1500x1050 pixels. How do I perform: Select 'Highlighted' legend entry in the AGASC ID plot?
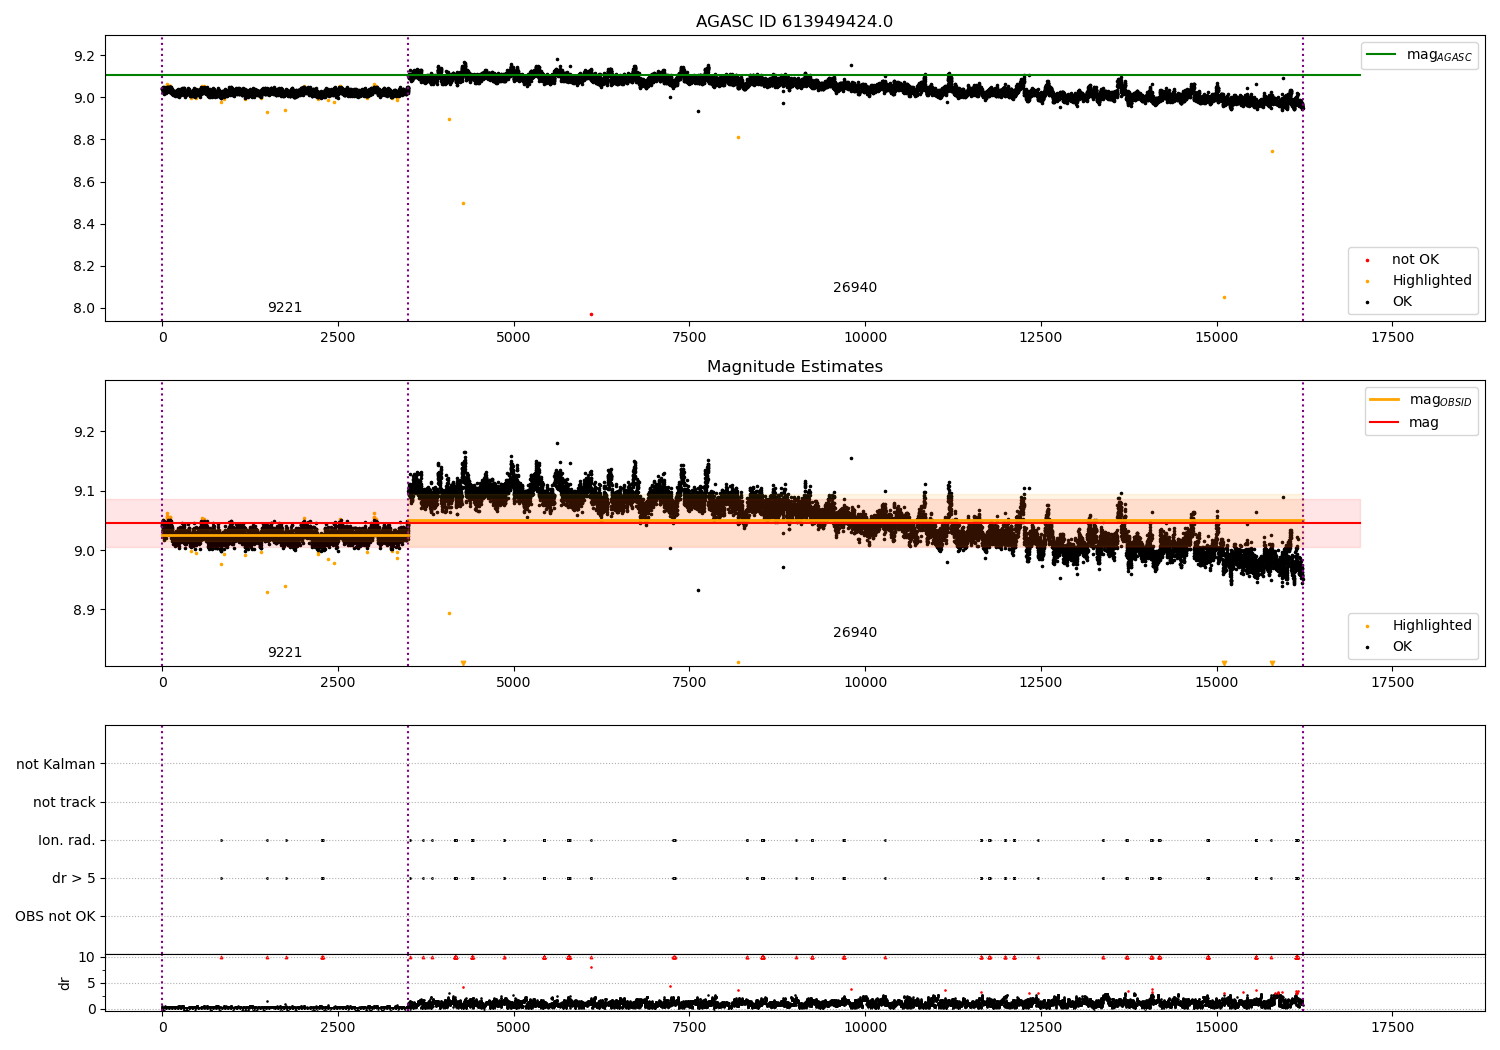click(x=1432, y=281)
